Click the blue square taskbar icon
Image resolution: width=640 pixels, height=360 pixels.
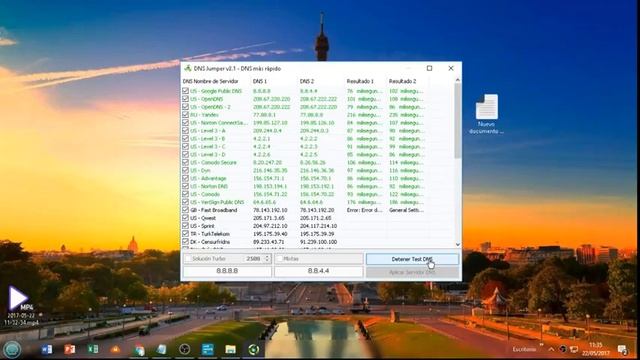click(208, 349)
